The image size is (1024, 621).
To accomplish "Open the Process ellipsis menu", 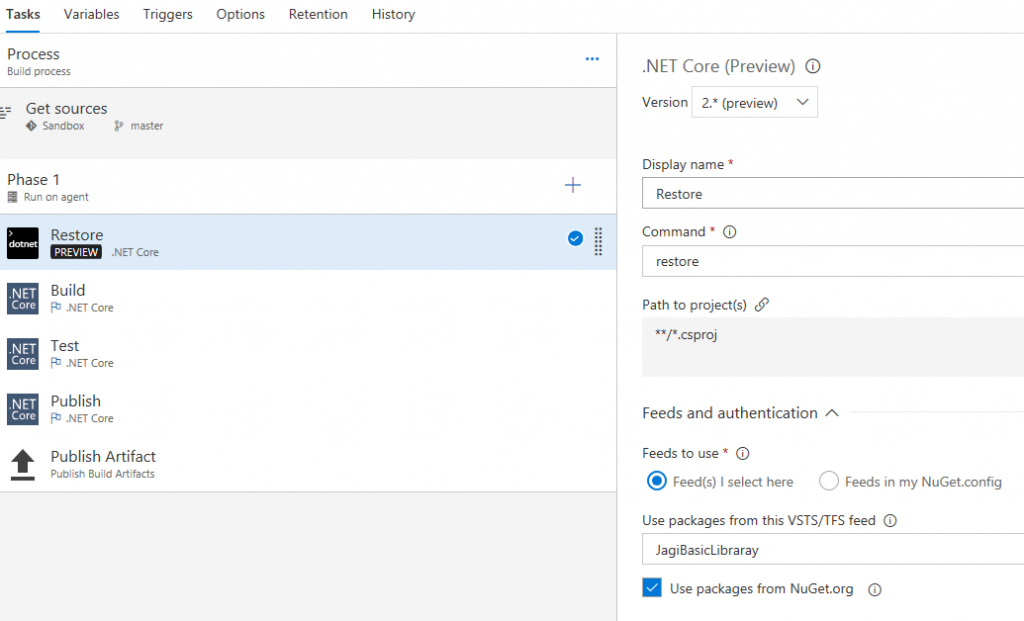I will click(x=592, y=60).
